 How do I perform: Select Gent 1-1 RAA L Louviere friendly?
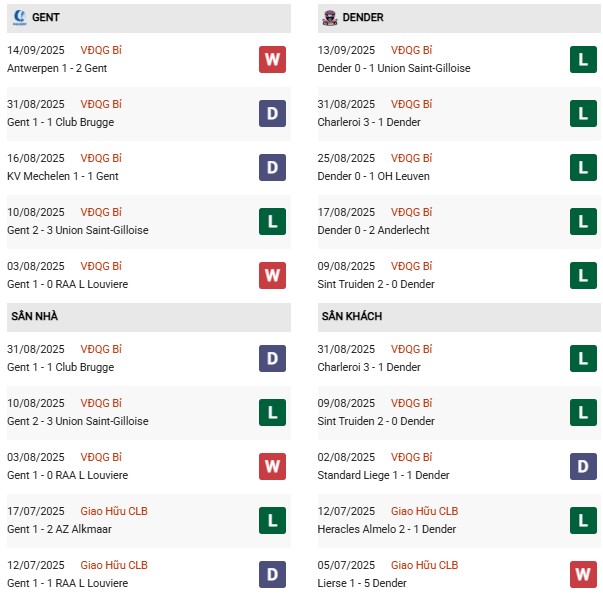click(x=67, y=583)
